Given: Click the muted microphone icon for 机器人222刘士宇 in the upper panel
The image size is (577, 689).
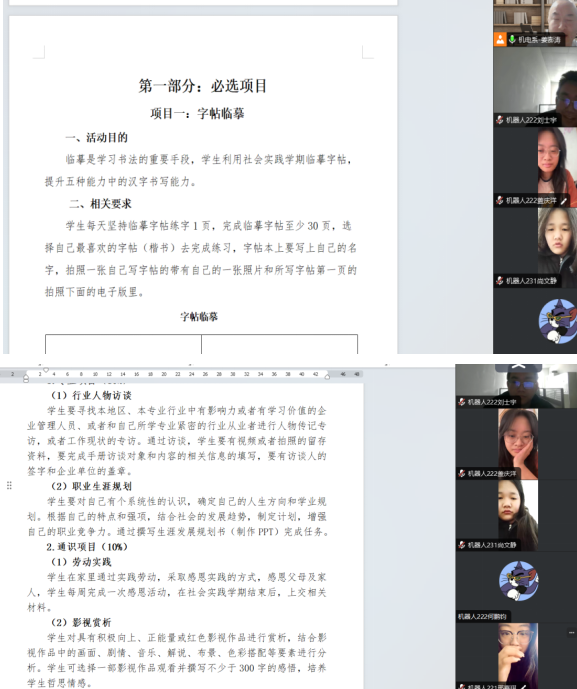Looking at the screenshot, I should pyautogui.click(x=500, y=120).
